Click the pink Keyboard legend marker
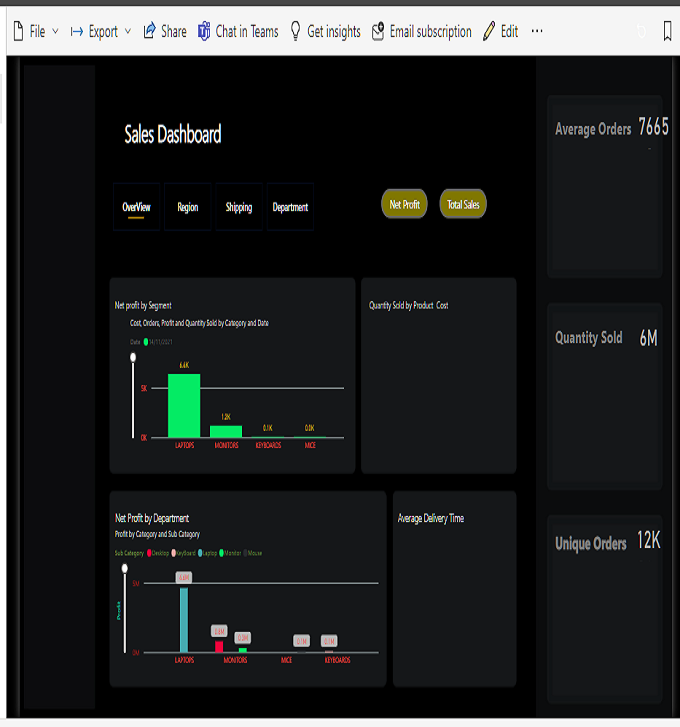 pyautogui.click(x=174, y=553)
